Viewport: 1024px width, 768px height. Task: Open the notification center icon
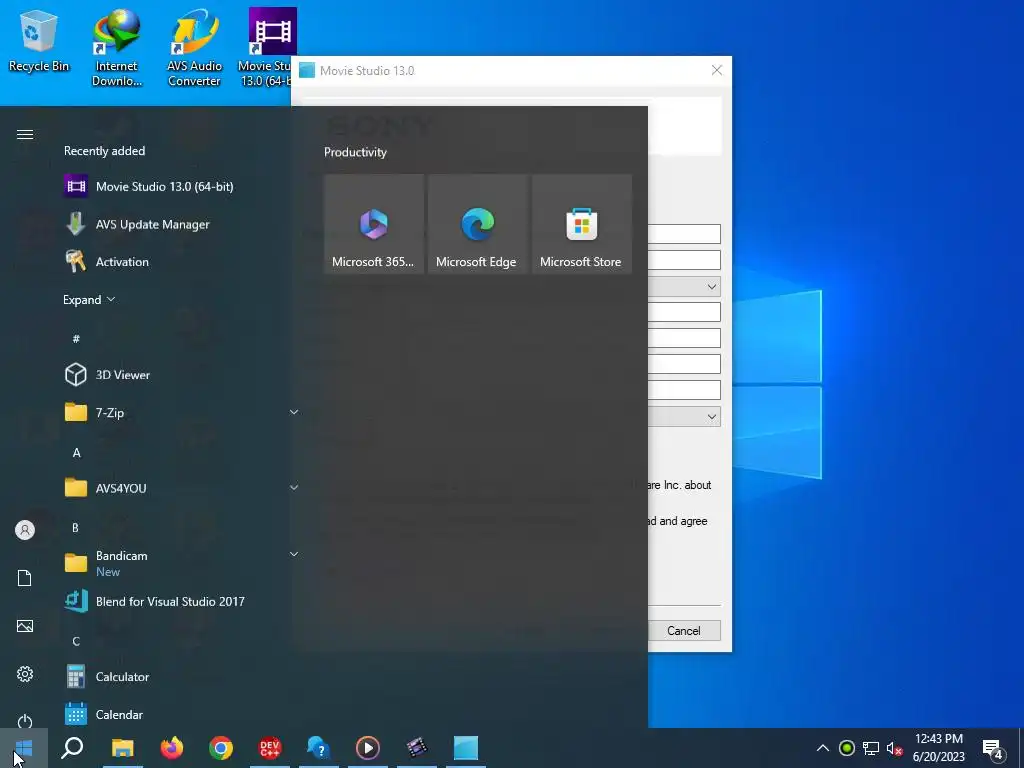(x=993, y=749)
